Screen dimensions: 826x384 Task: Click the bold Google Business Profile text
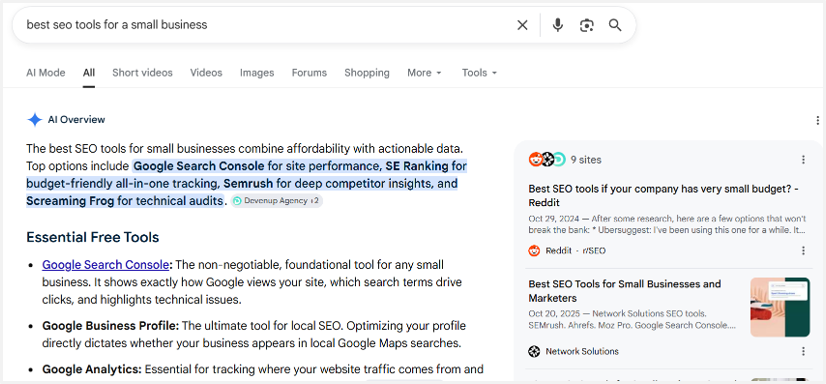(111, 326)
